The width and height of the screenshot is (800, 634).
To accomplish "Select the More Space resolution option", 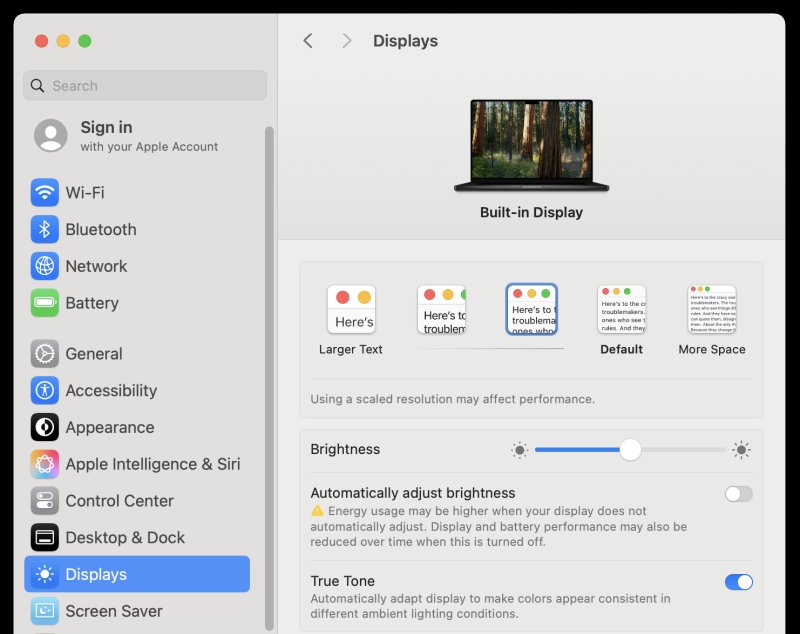I will (x=712, y=310).
